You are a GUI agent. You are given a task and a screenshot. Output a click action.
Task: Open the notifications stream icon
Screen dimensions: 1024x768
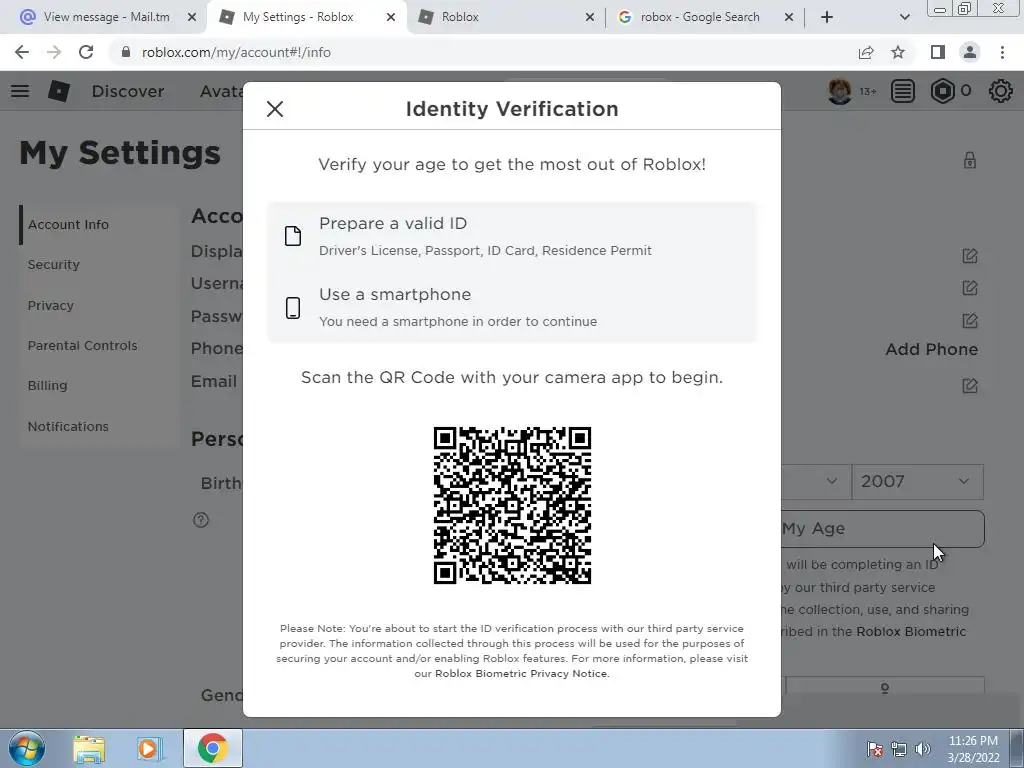click(x=903, y=91)
